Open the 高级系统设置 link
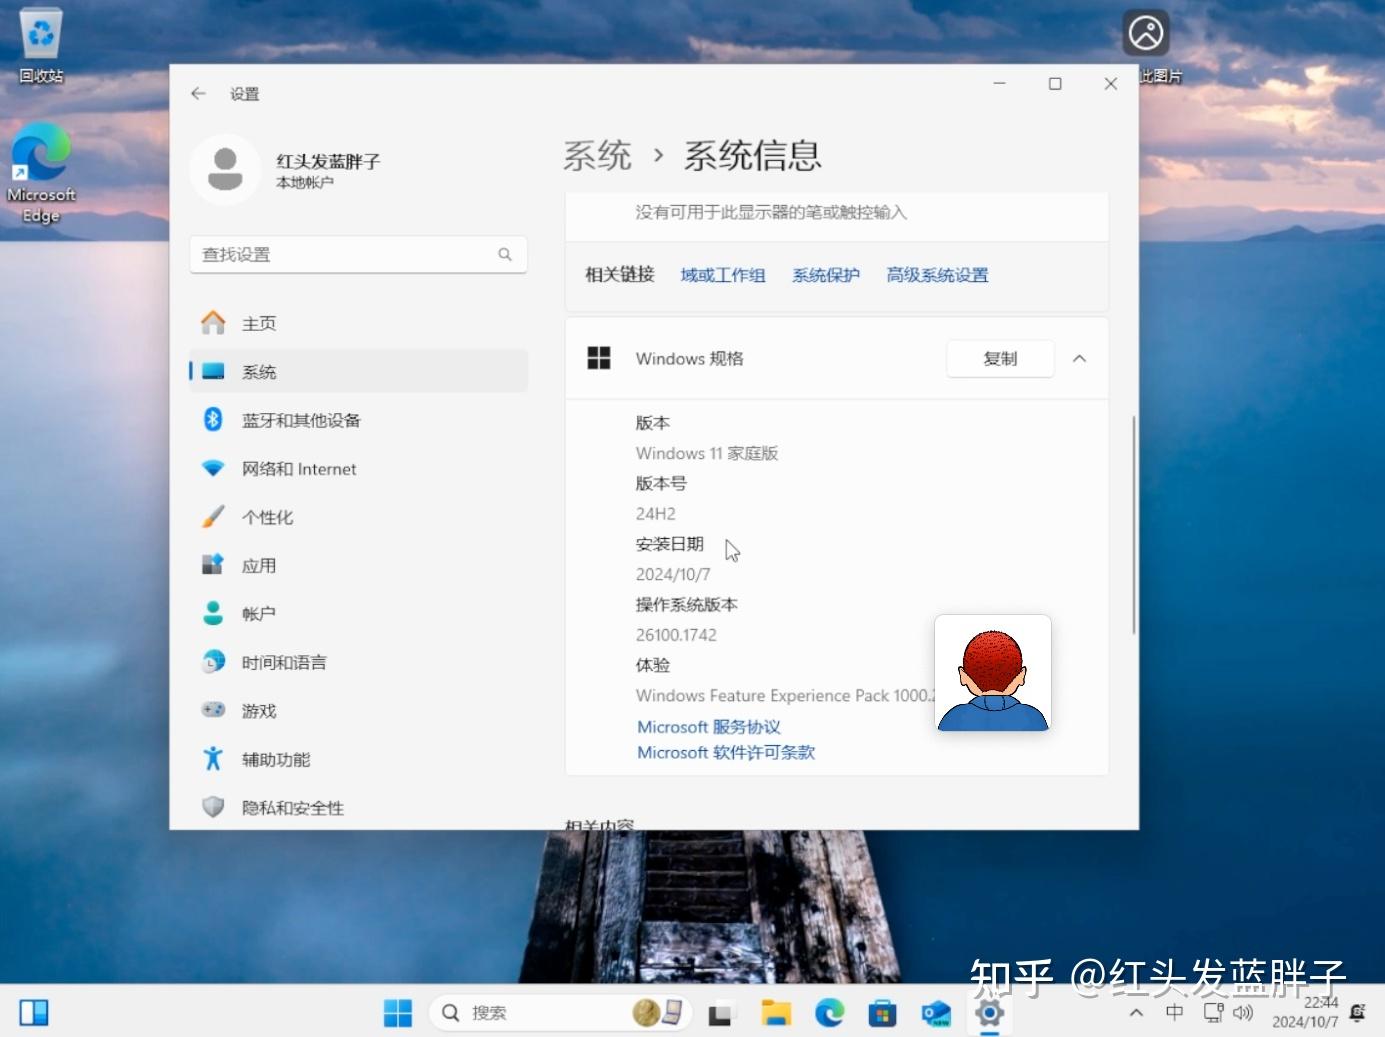 [937, 275]
